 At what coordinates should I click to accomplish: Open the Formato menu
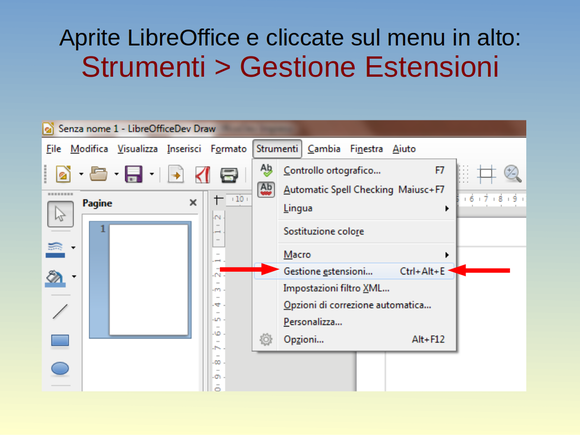(229, 149)
